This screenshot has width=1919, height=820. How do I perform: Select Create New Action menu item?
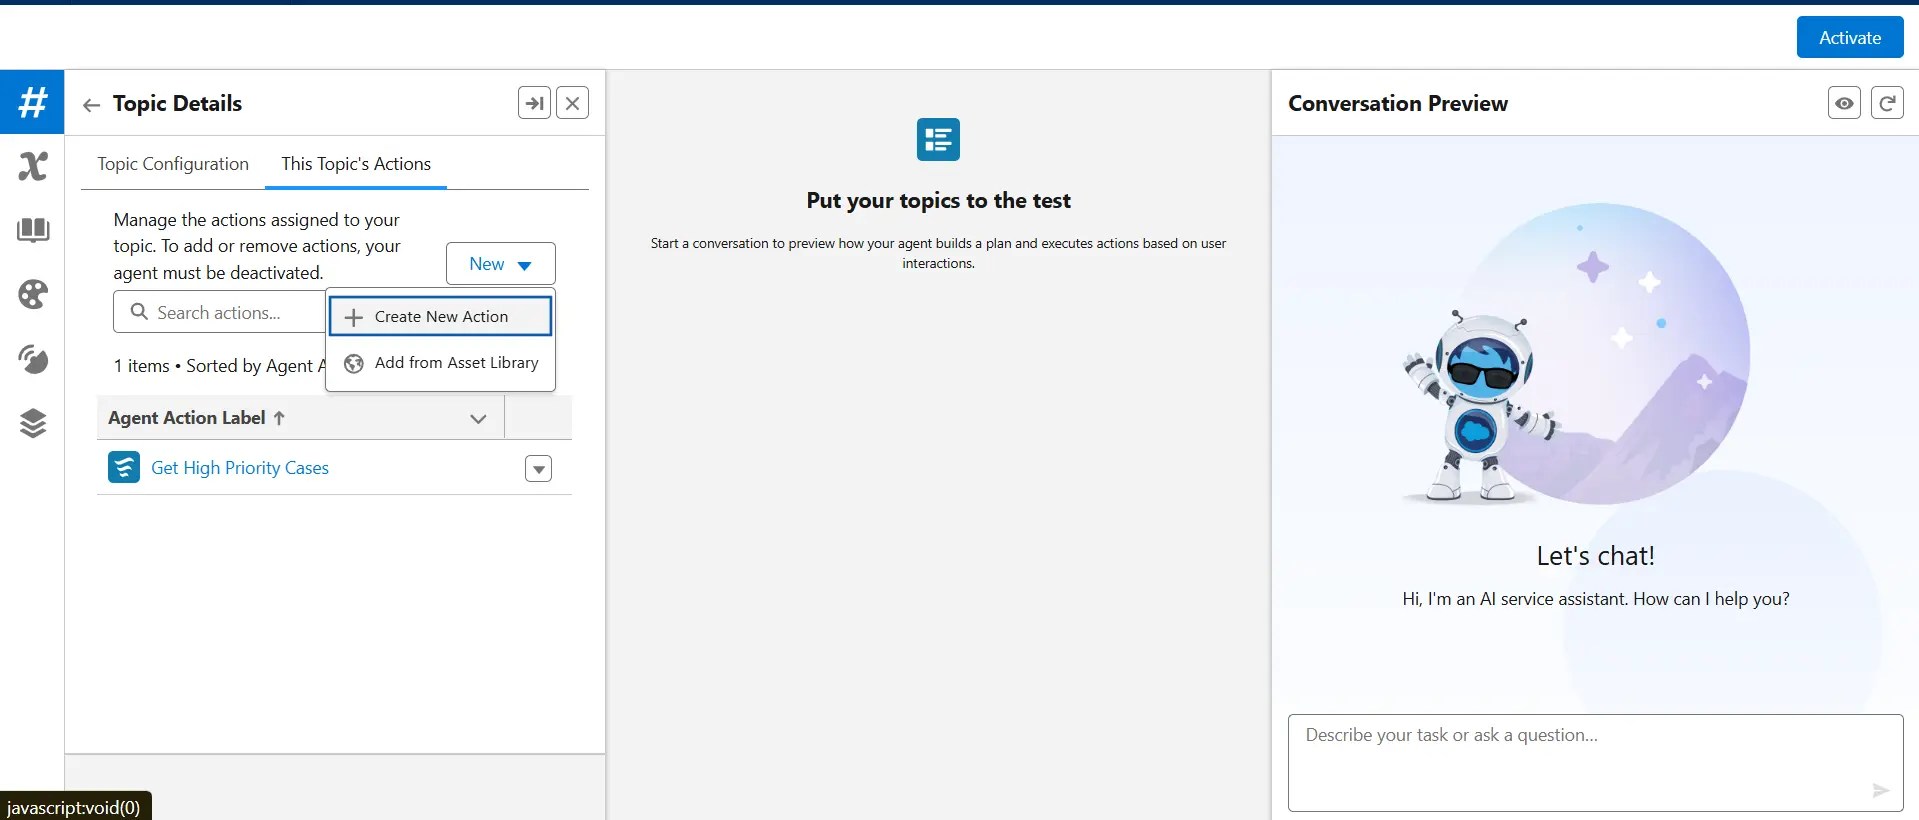coord(440,316)
